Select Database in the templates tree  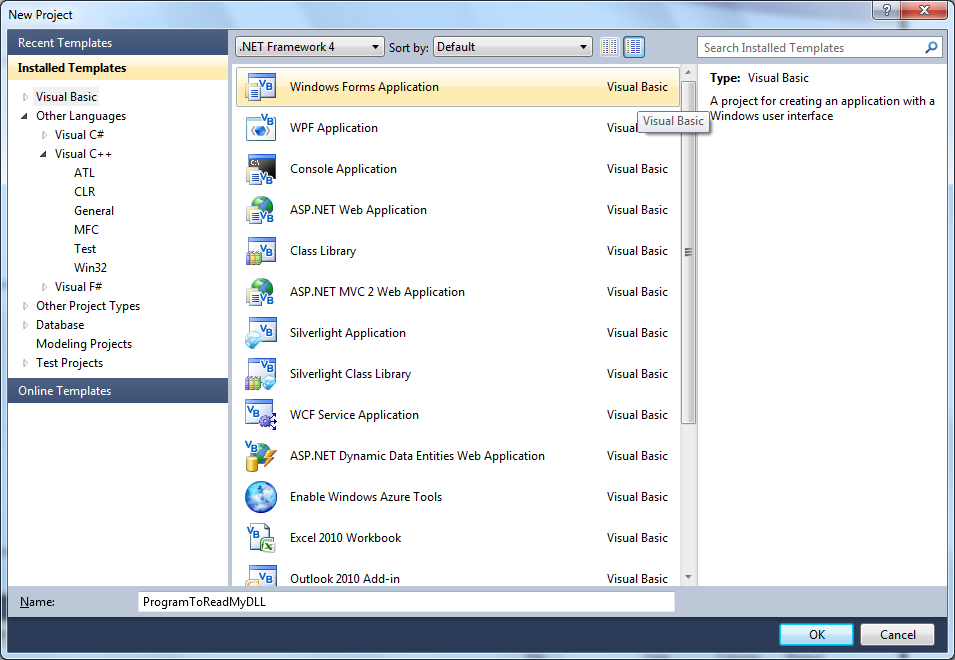(60, 325)
